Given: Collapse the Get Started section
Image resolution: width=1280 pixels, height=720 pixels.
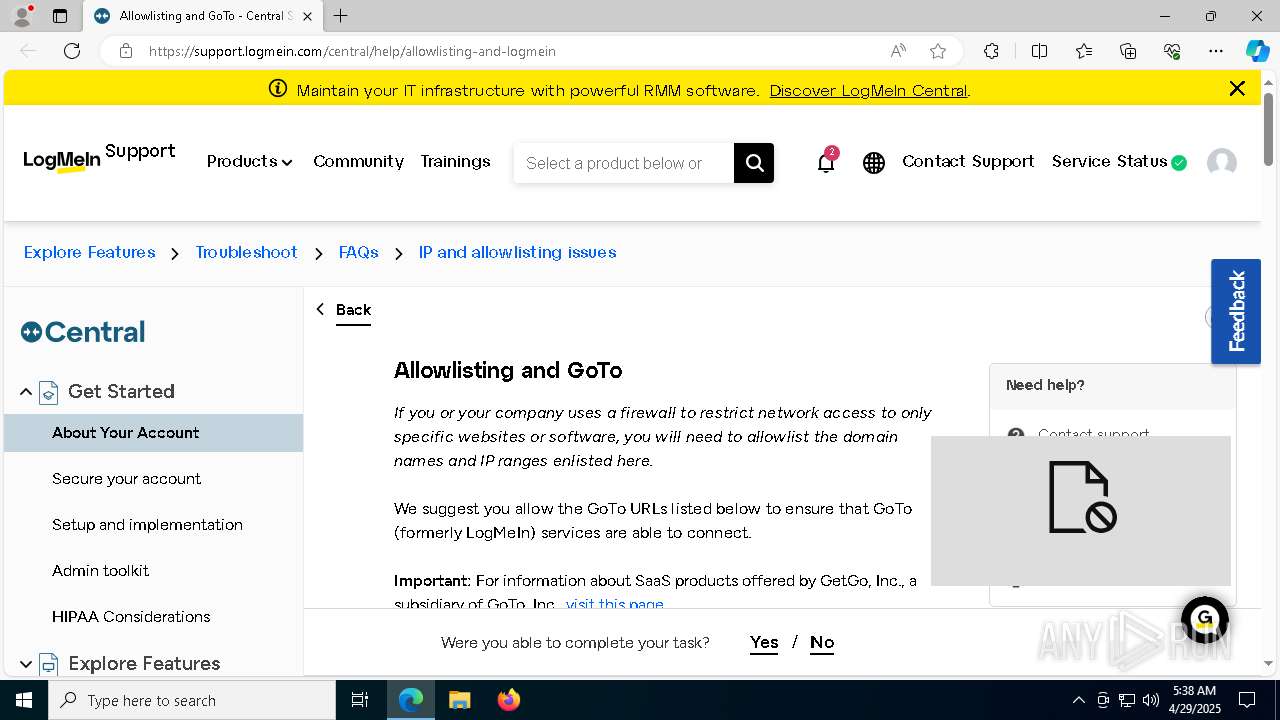Looking at the screenshot, I should click(26, 392).
